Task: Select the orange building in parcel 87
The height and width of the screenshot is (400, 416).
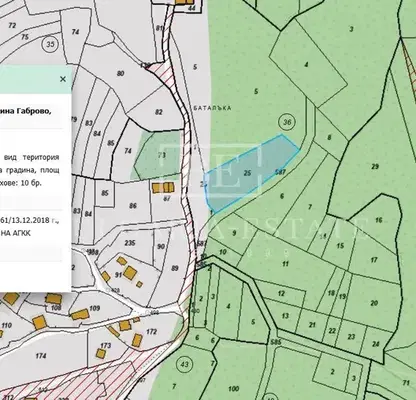Action: [163, 188]
